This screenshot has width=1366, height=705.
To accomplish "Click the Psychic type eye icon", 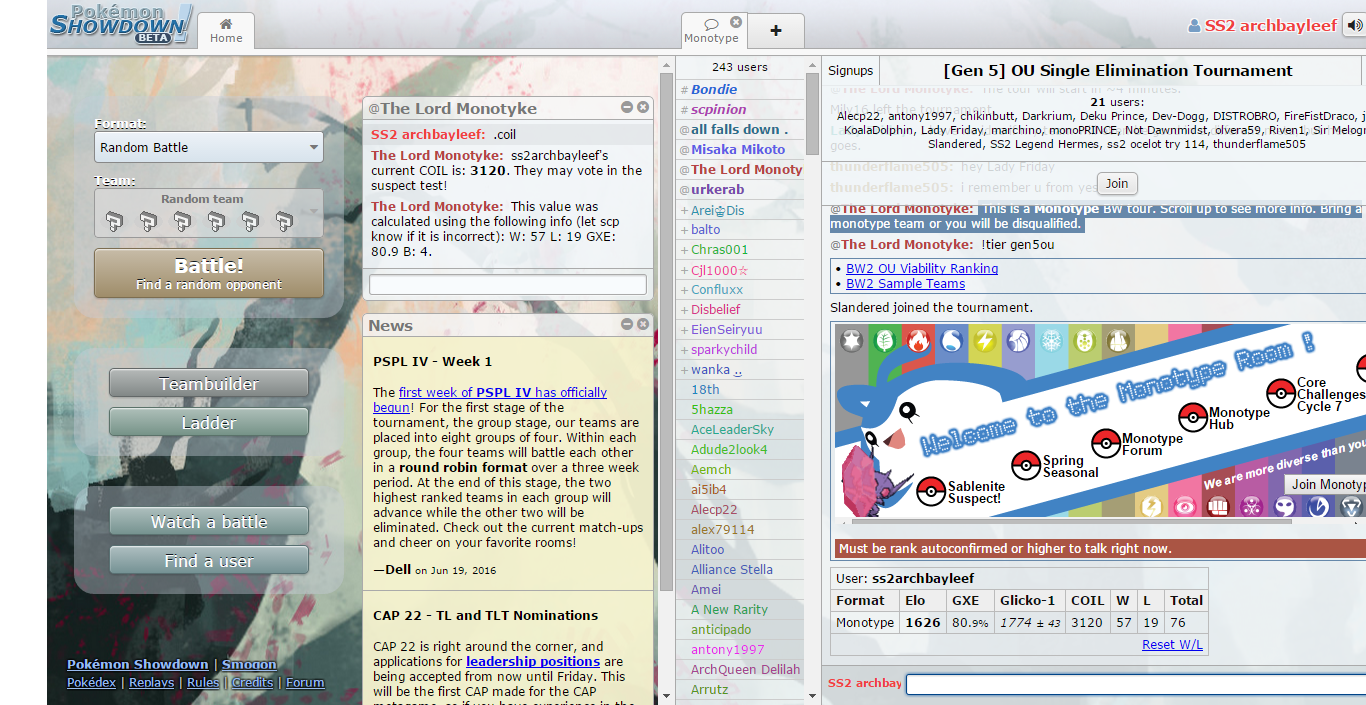I will click(1184, 506).
